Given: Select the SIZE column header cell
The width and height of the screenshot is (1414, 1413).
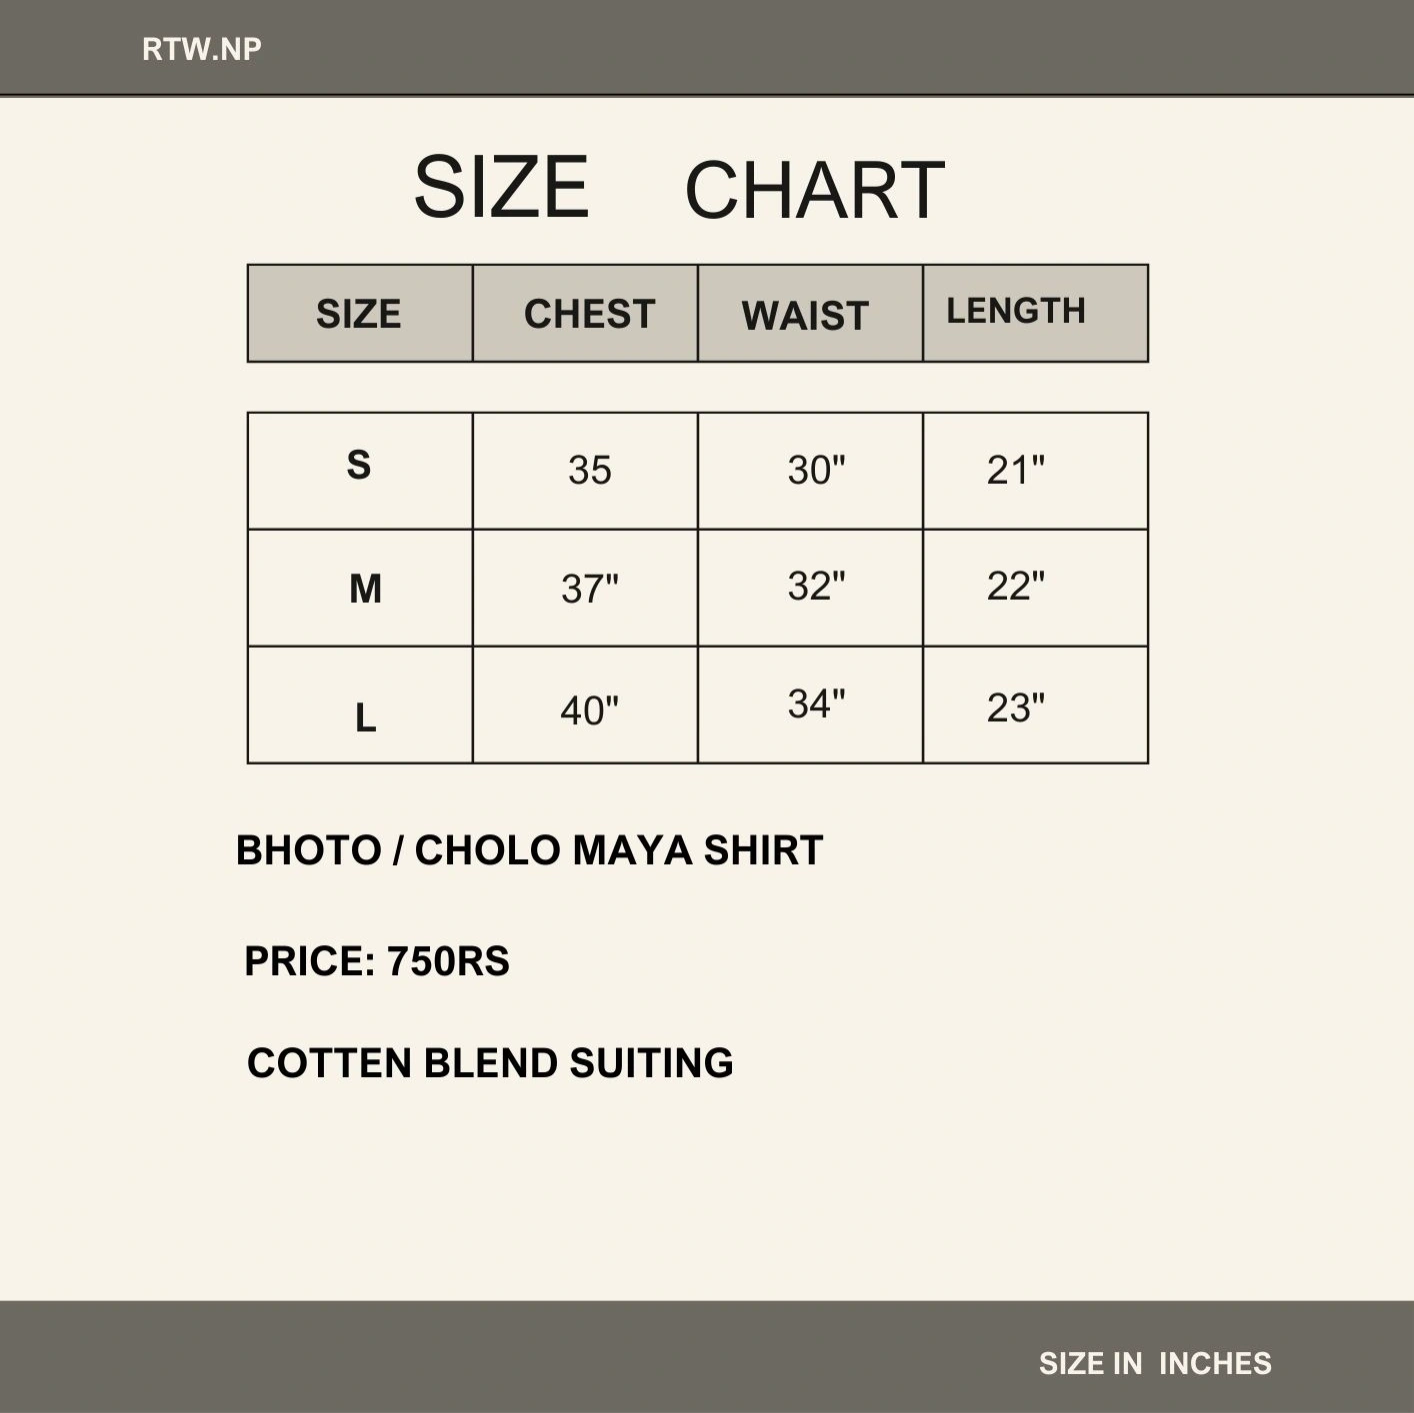Looking at the screenshot, I should point(359,314).
